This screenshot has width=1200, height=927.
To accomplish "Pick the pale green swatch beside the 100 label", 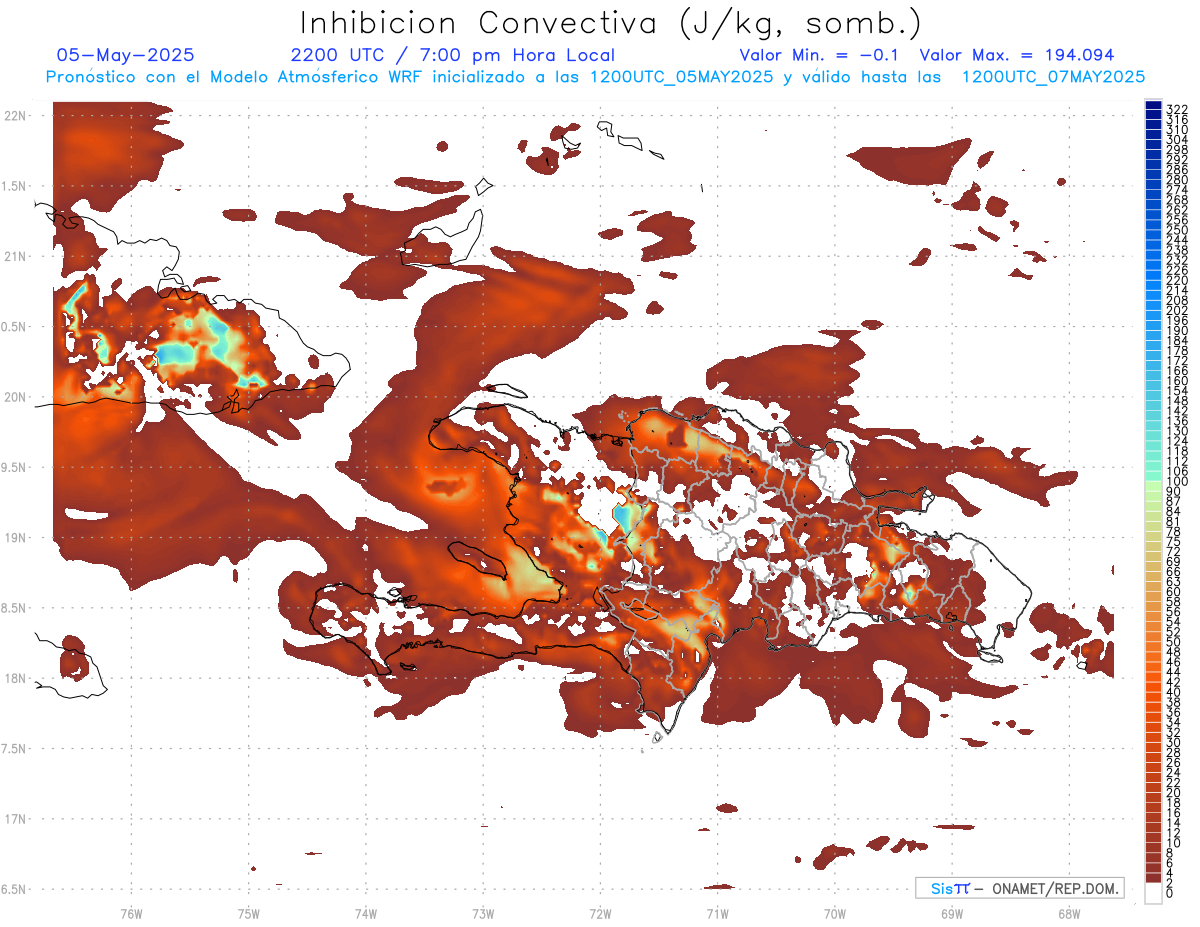I will click(1153, 487).
